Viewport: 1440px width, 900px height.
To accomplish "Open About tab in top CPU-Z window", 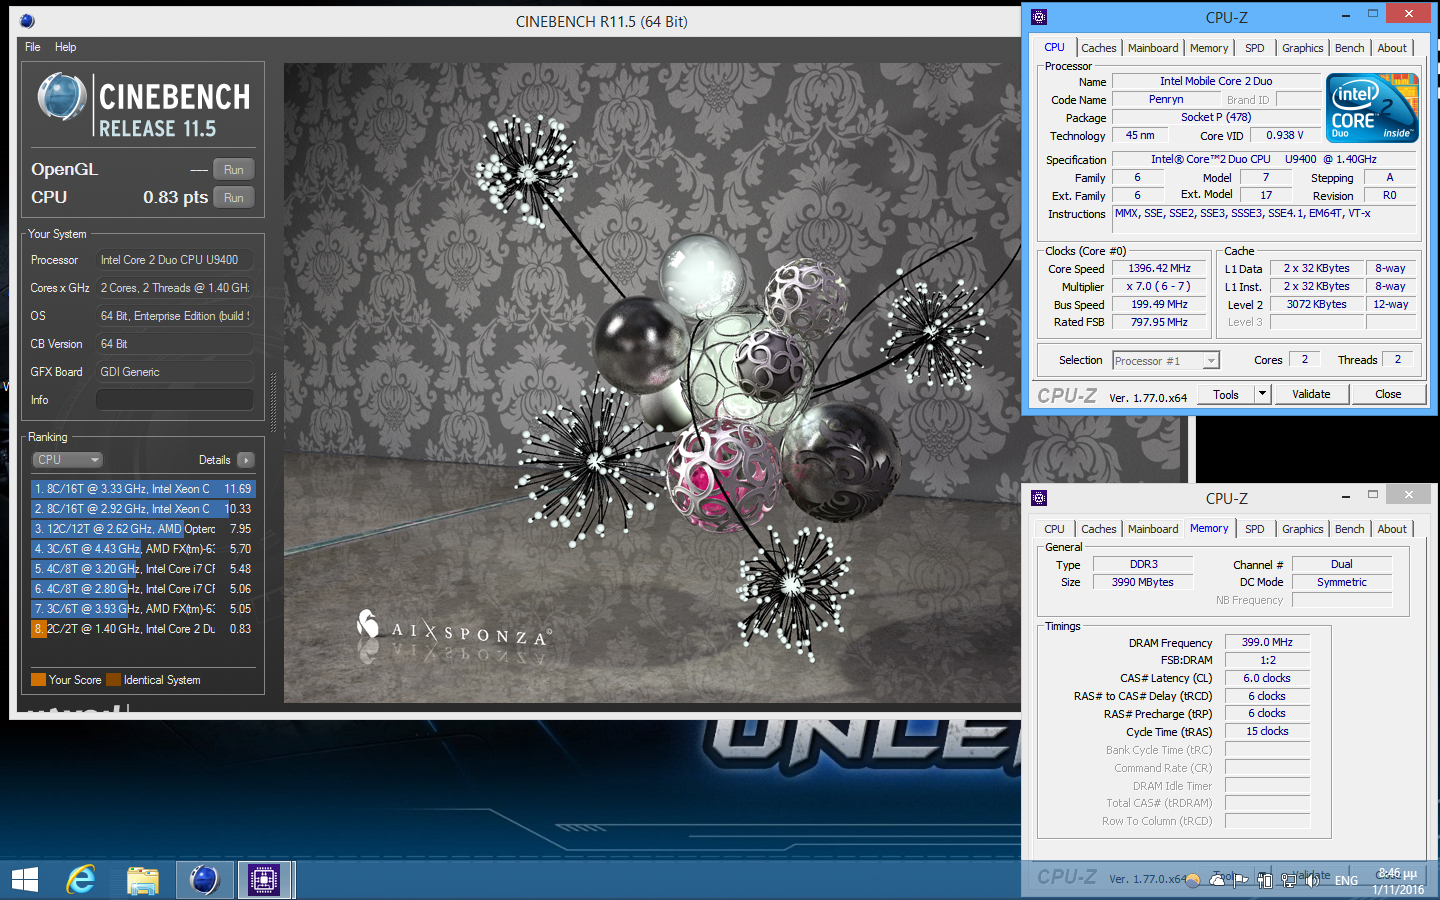I will pyautogui.click(x=1392, y=48).
